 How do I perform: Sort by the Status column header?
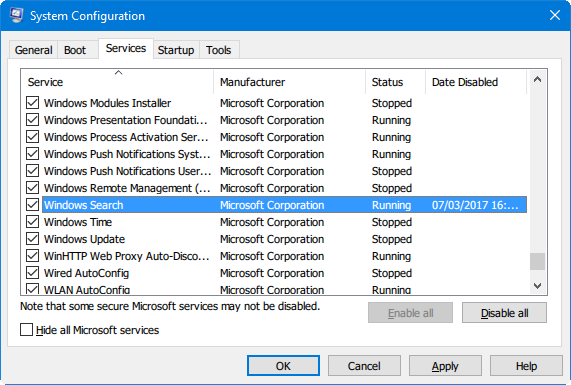point(395,82)
